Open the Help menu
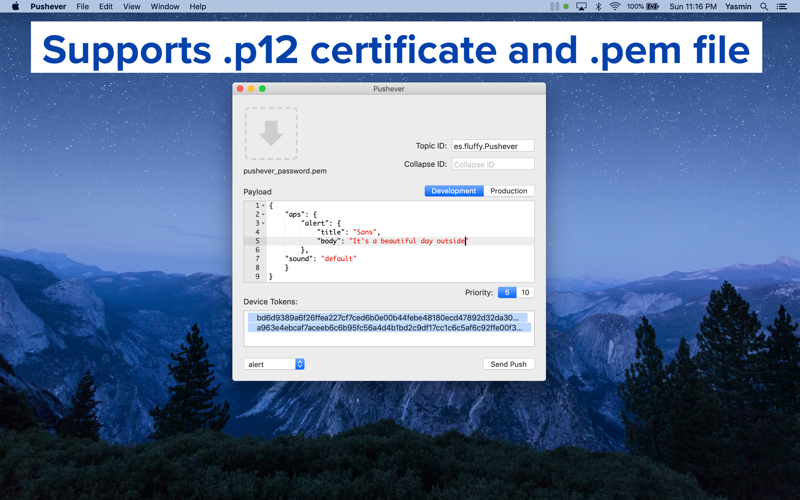Screen dimensions: 800x500 coord(197,7)
